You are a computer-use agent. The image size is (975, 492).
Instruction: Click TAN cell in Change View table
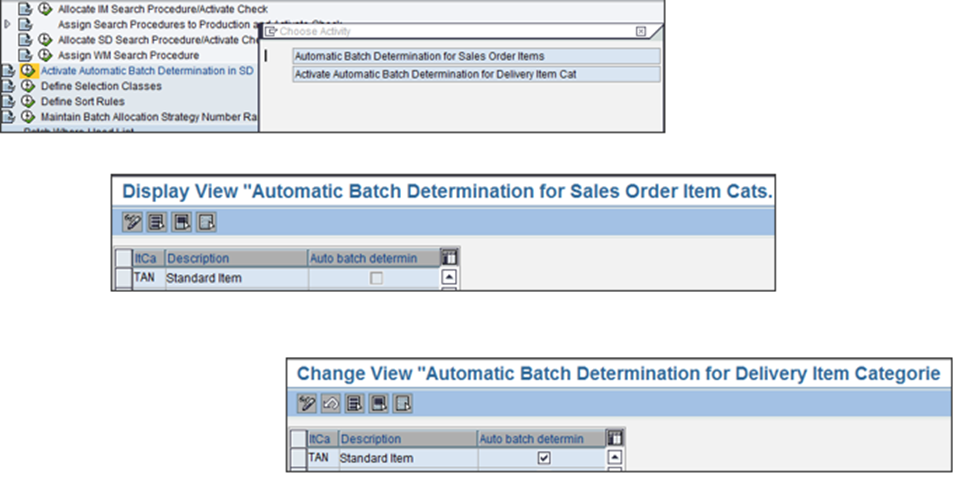[323, 458]
